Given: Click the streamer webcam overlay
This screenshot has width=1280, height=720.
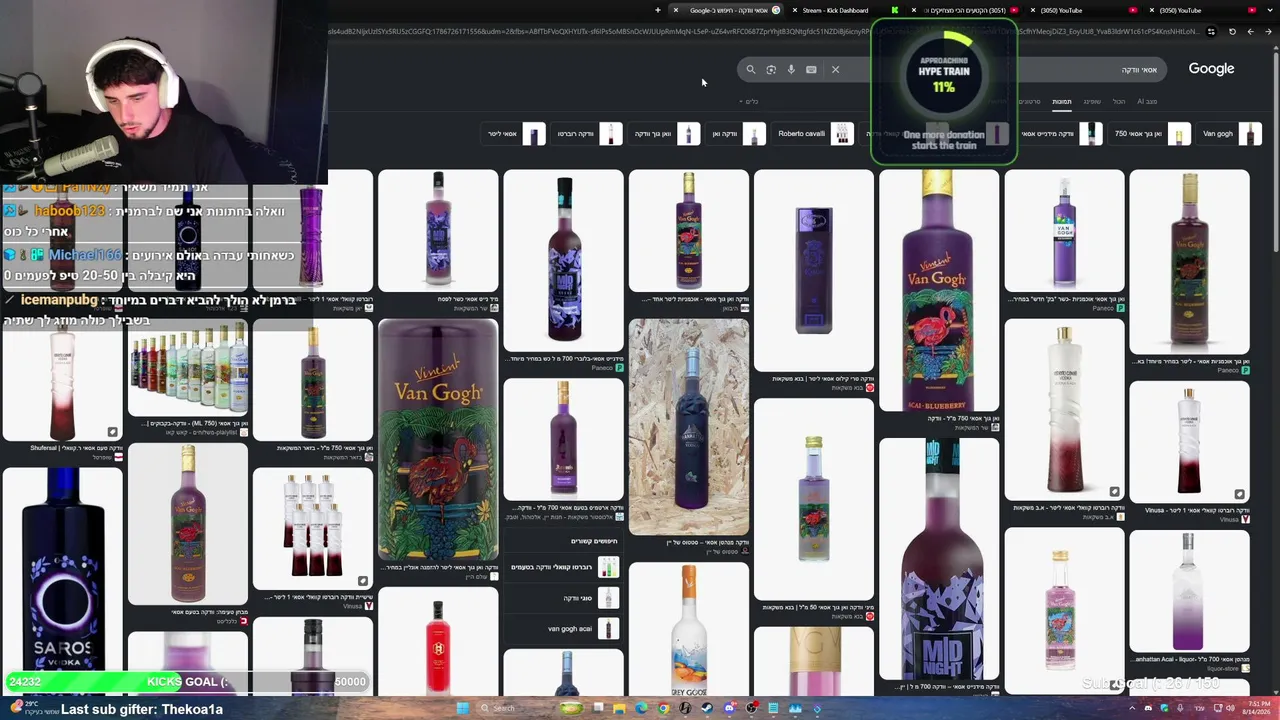Looking at the screenshot, I should tap(163, 92).
